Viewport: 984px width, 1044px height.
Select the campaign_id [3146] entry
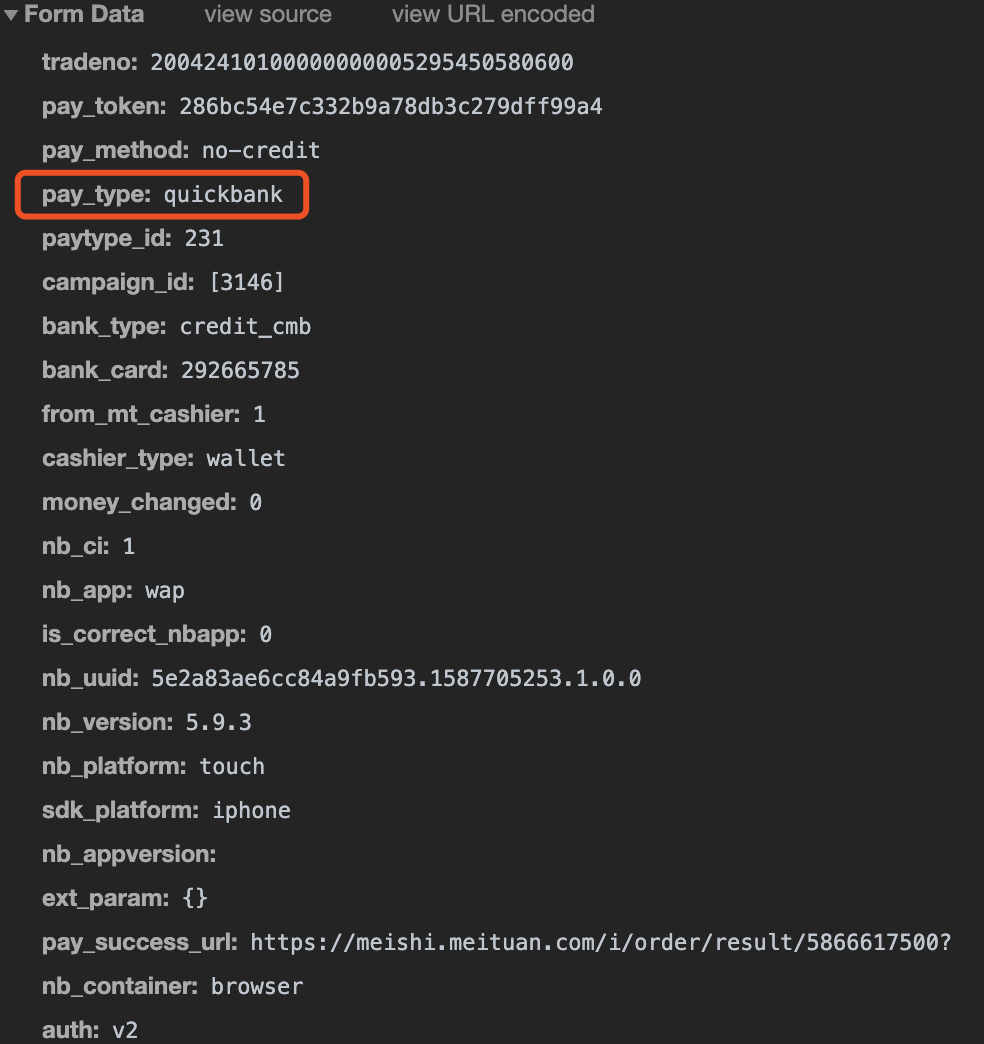tap(163, 282)
